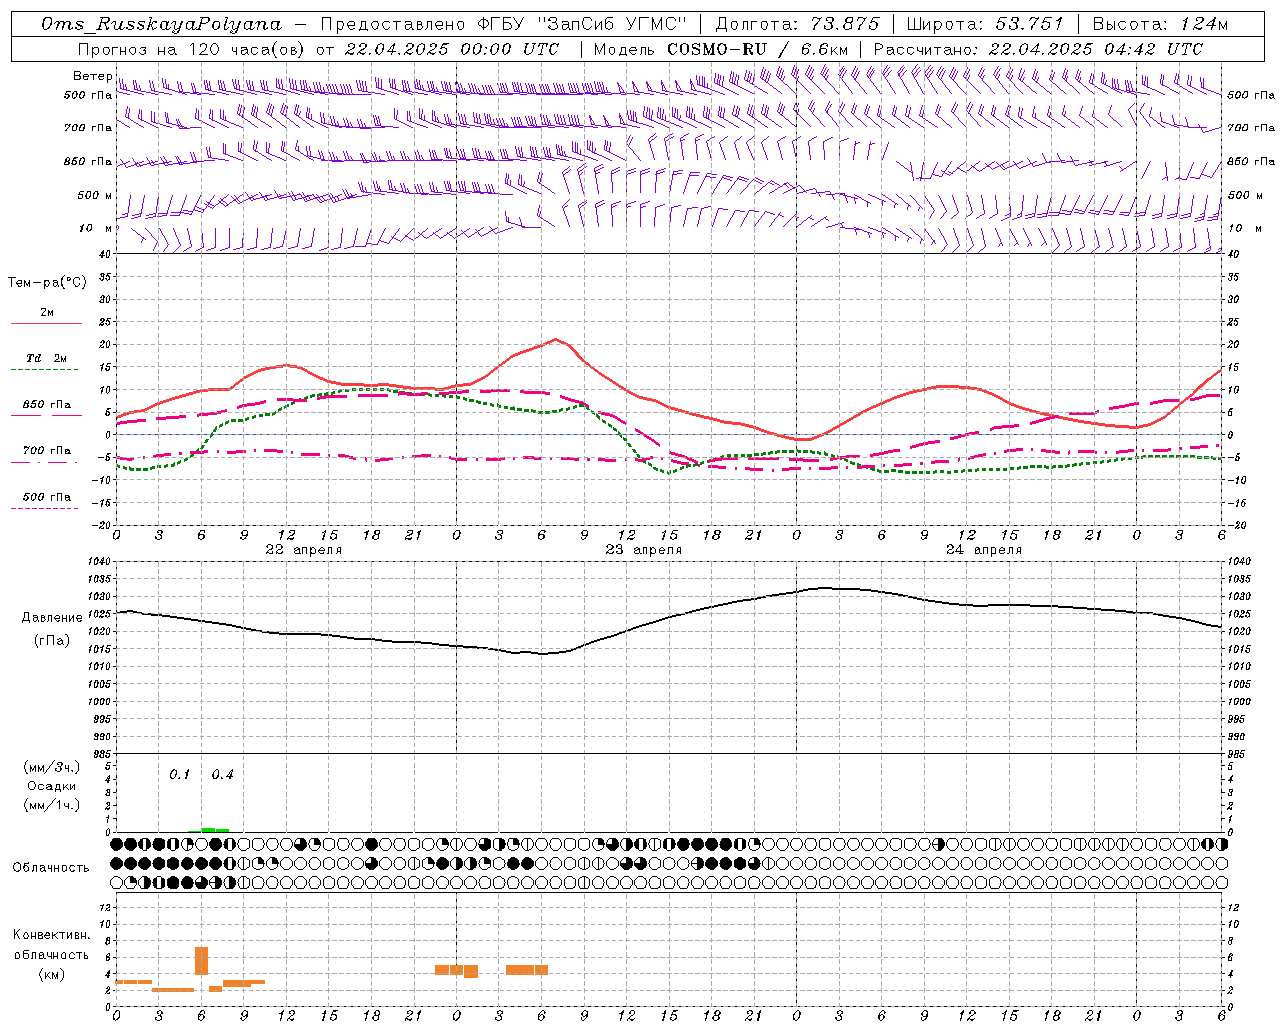Screen dimensions: 1280x1024
Task: Click the (мм/1ч.) precipitation unit label
Action: (51, 805)
